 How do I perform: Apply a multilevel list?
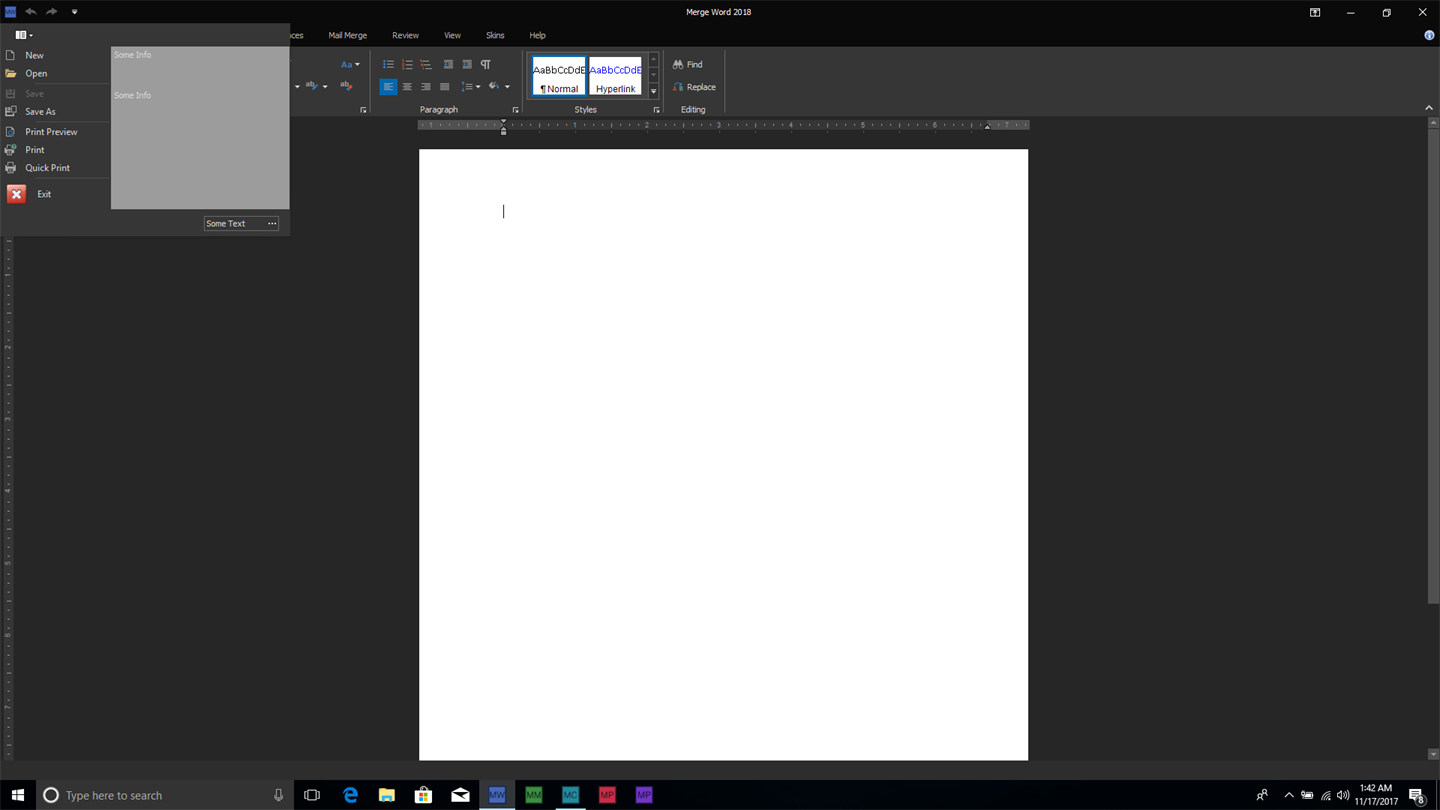coord(425,65)
